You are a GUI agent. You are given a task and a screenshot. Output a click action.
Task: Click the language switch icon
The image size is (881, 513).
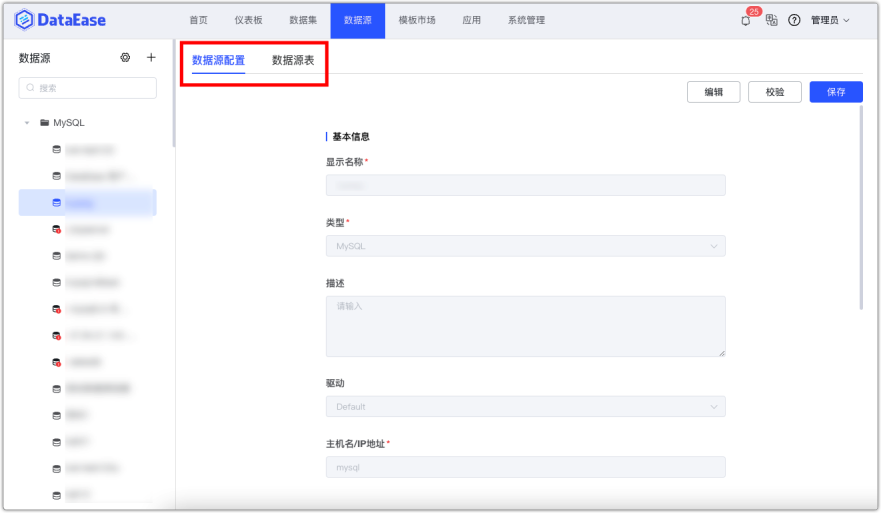pyautogui.click(x=771, y=20)
